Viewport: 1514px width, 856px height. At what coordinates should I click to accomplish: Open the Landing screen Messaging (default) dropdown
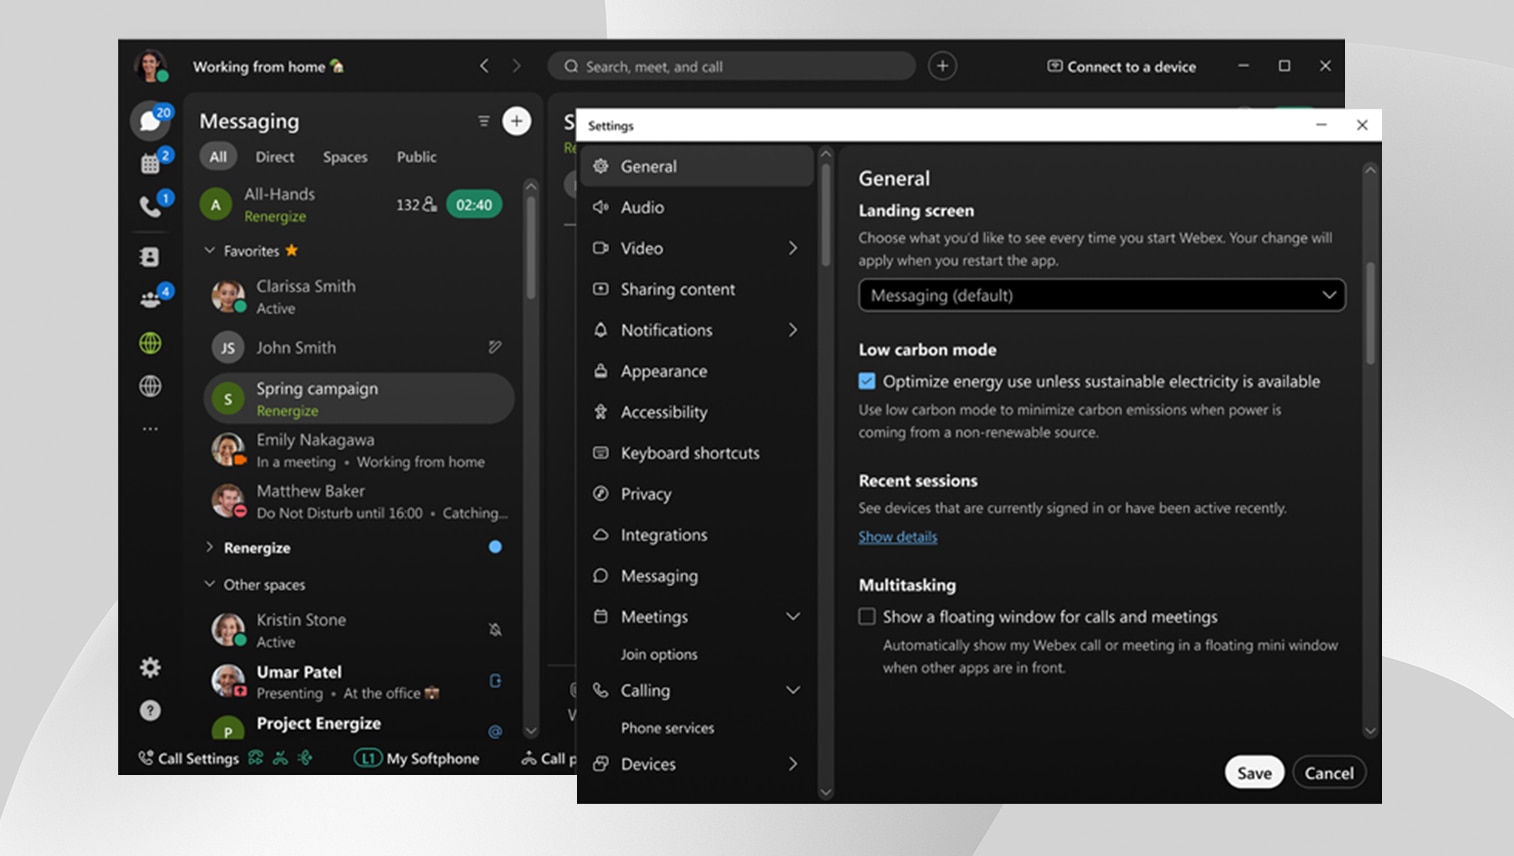[1102, 295]
